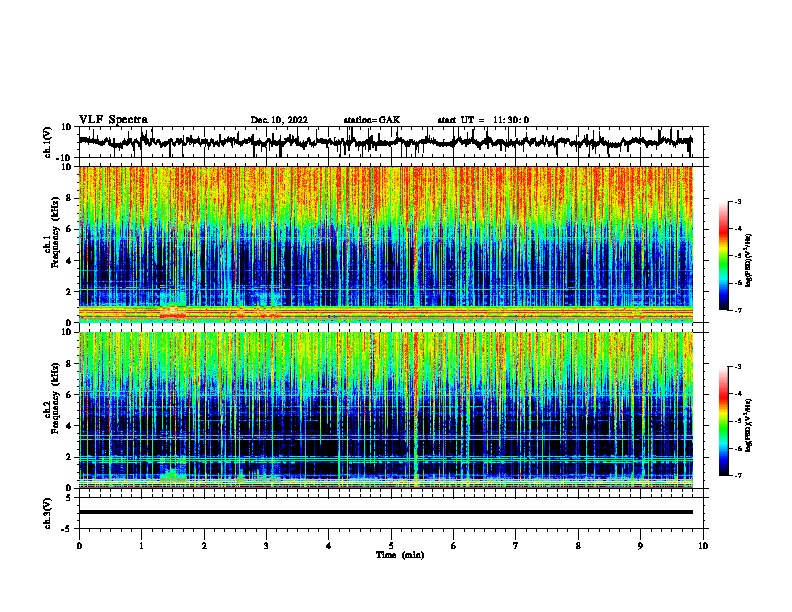Viewport: 792px width, 612px height.
Task: Select the "start UT = 11:30: 0" text
Action: click(483, 120)
